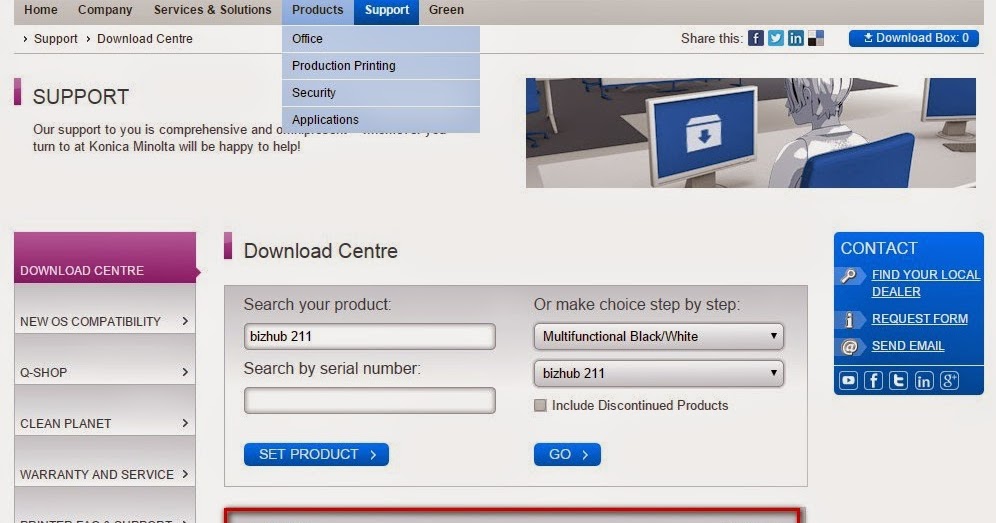Share page on LinkedIn icon
This screenshot has height=523, width=996.
click(795, 38)
